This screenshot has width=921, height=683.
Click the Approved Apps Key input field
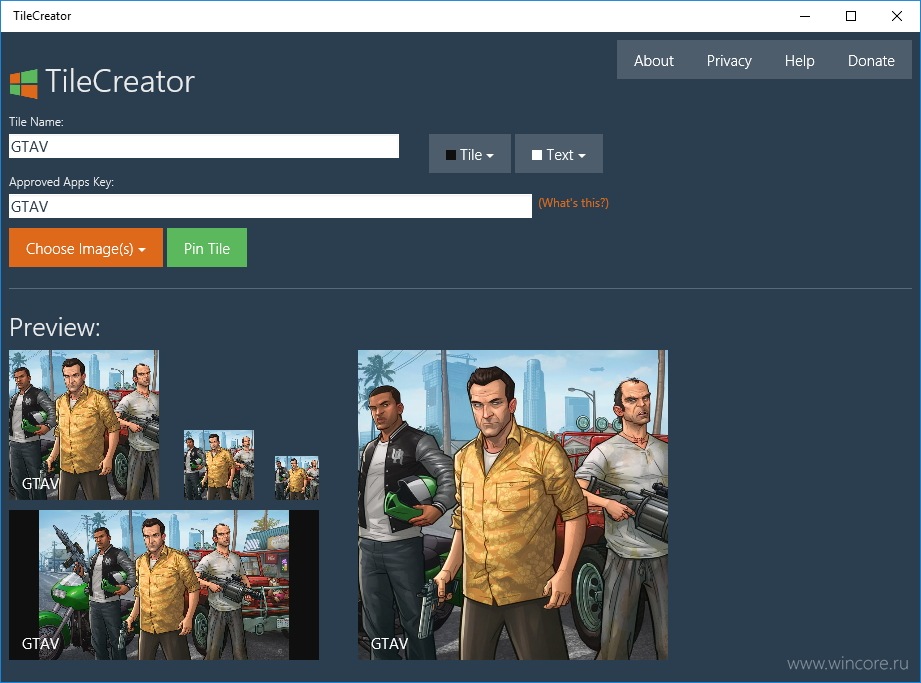tap(270, 206)
